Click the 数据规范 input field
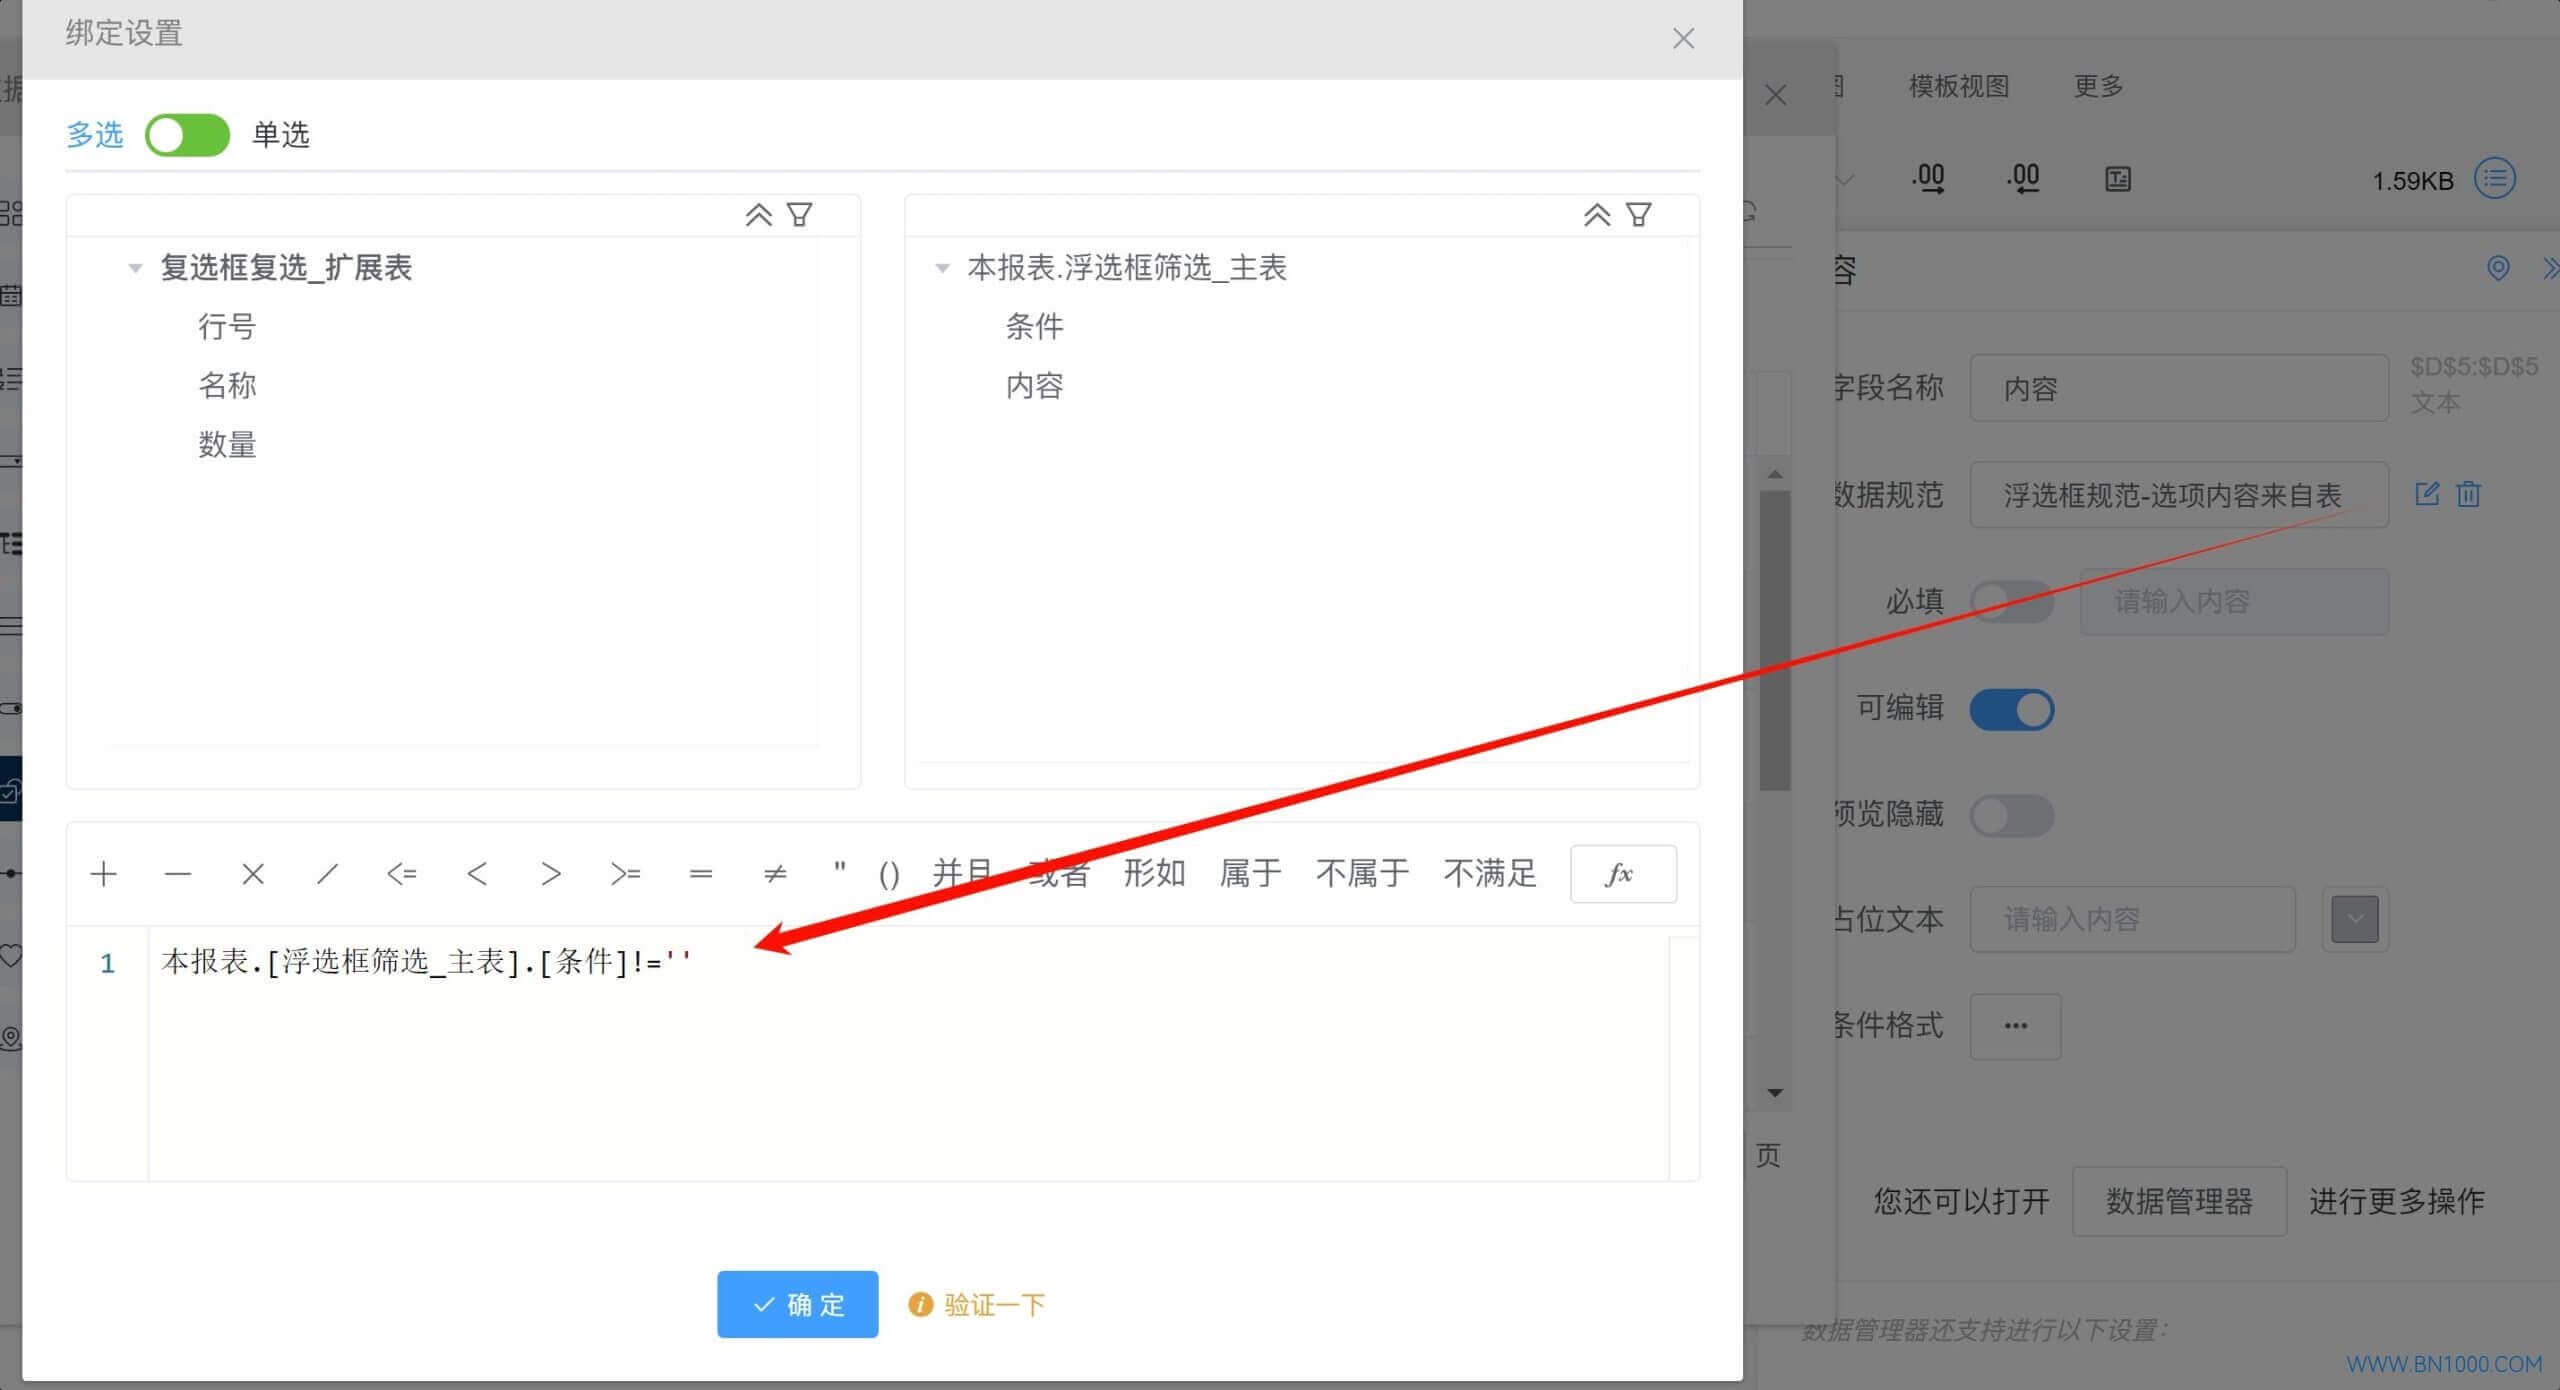This screenshot has height=1390, width=2560. [x=2179, y=495]
